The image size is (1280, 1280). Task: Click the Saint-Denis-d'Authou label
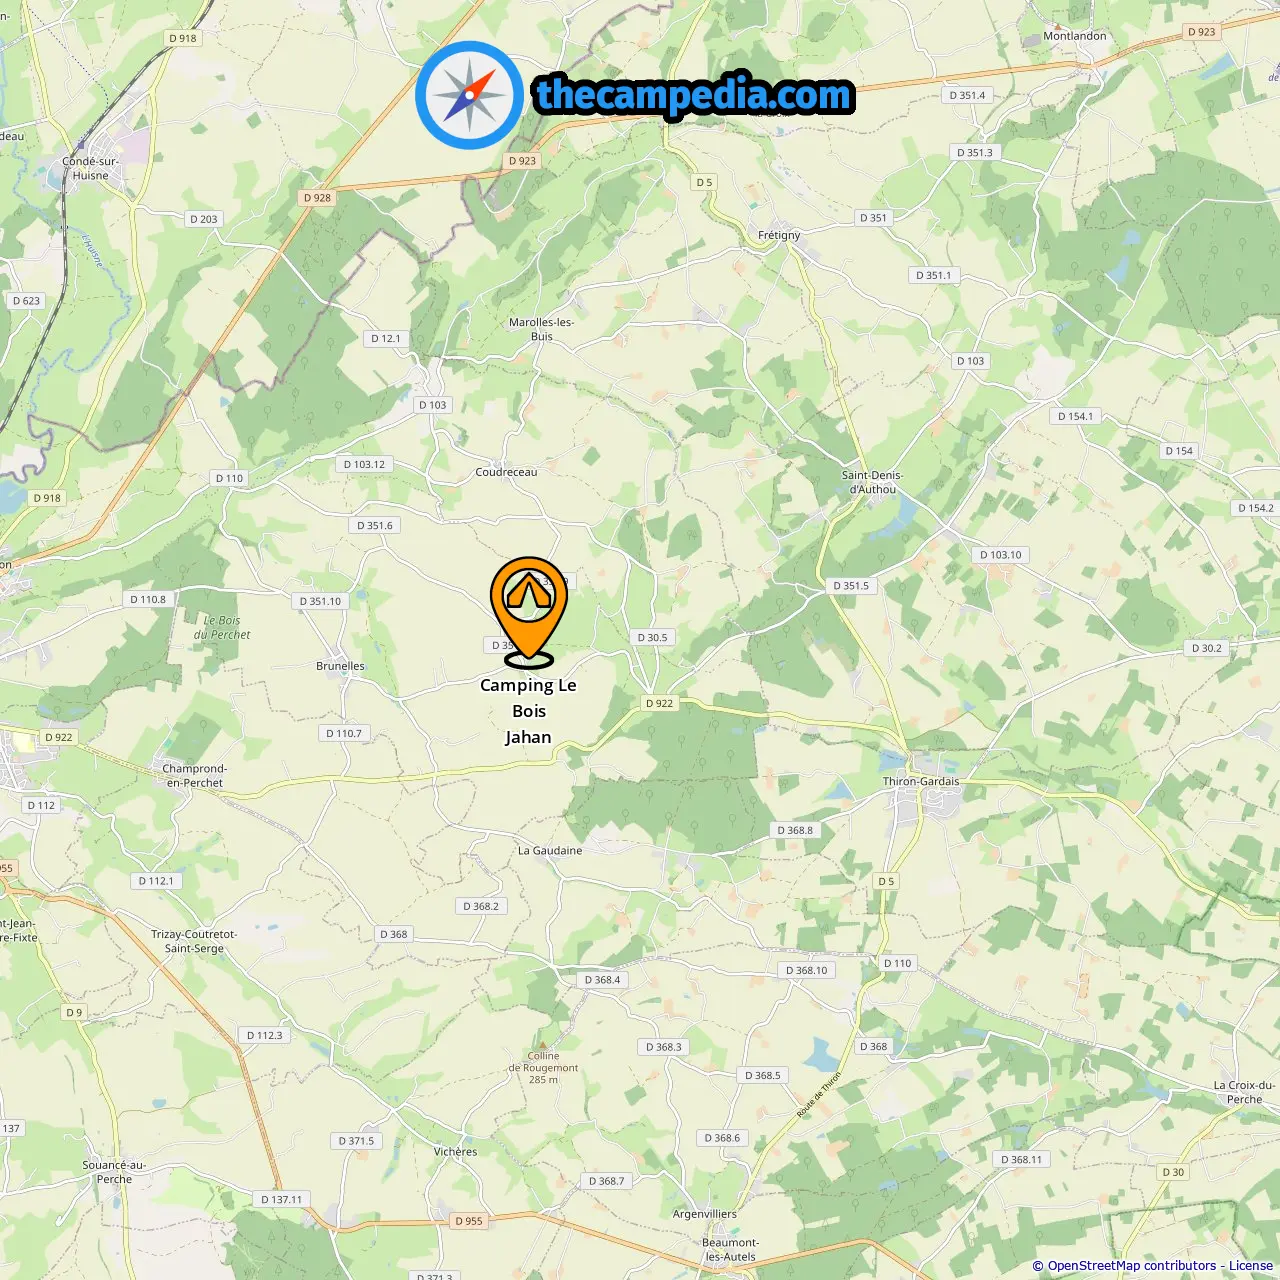[x=872, y=482]
